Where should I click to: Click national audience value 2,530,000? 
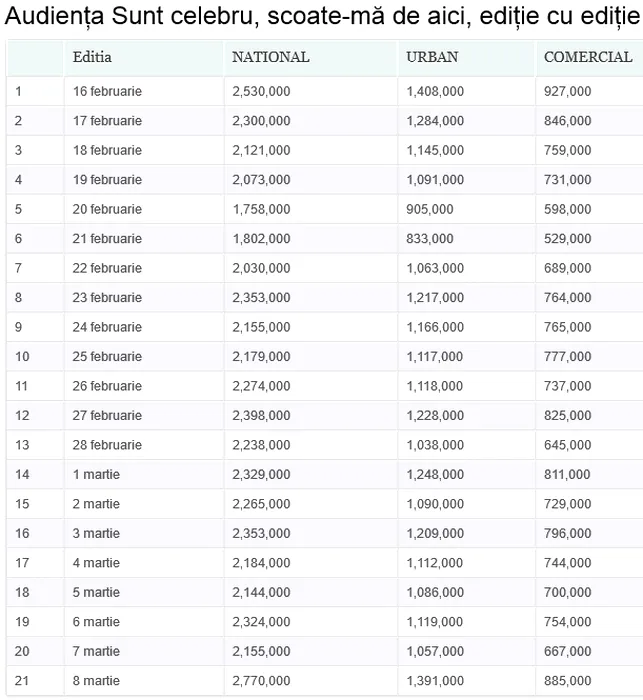(x=261, y=91)
